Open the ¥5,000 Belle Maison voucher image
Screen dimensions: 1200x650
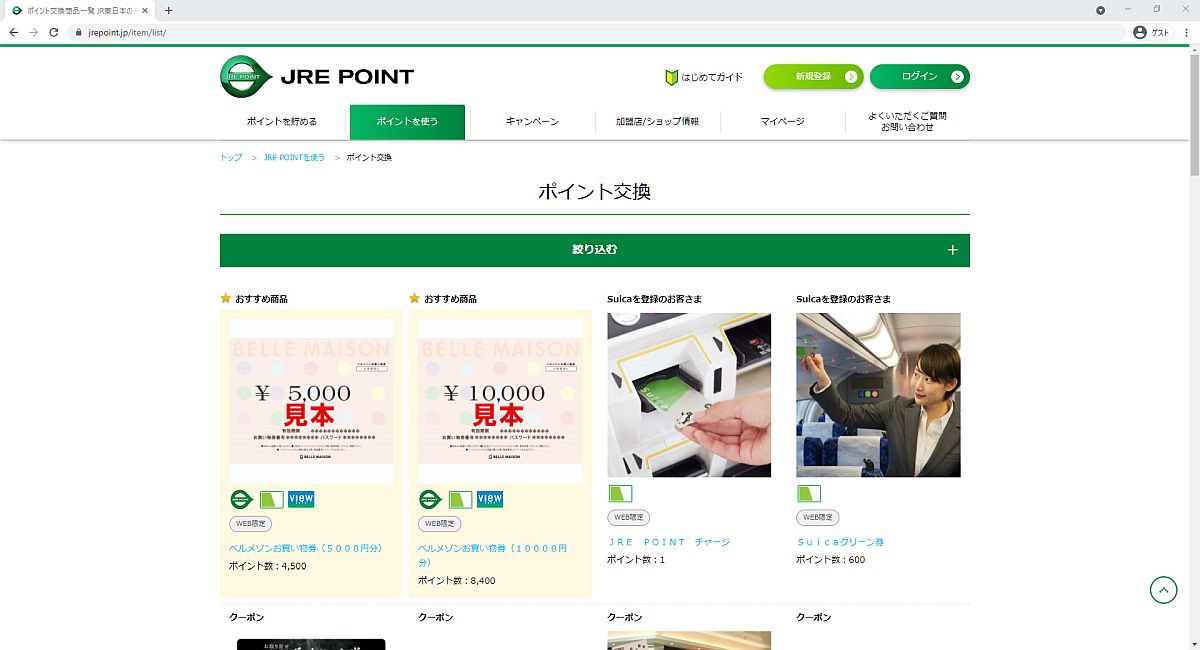(311, 402)
